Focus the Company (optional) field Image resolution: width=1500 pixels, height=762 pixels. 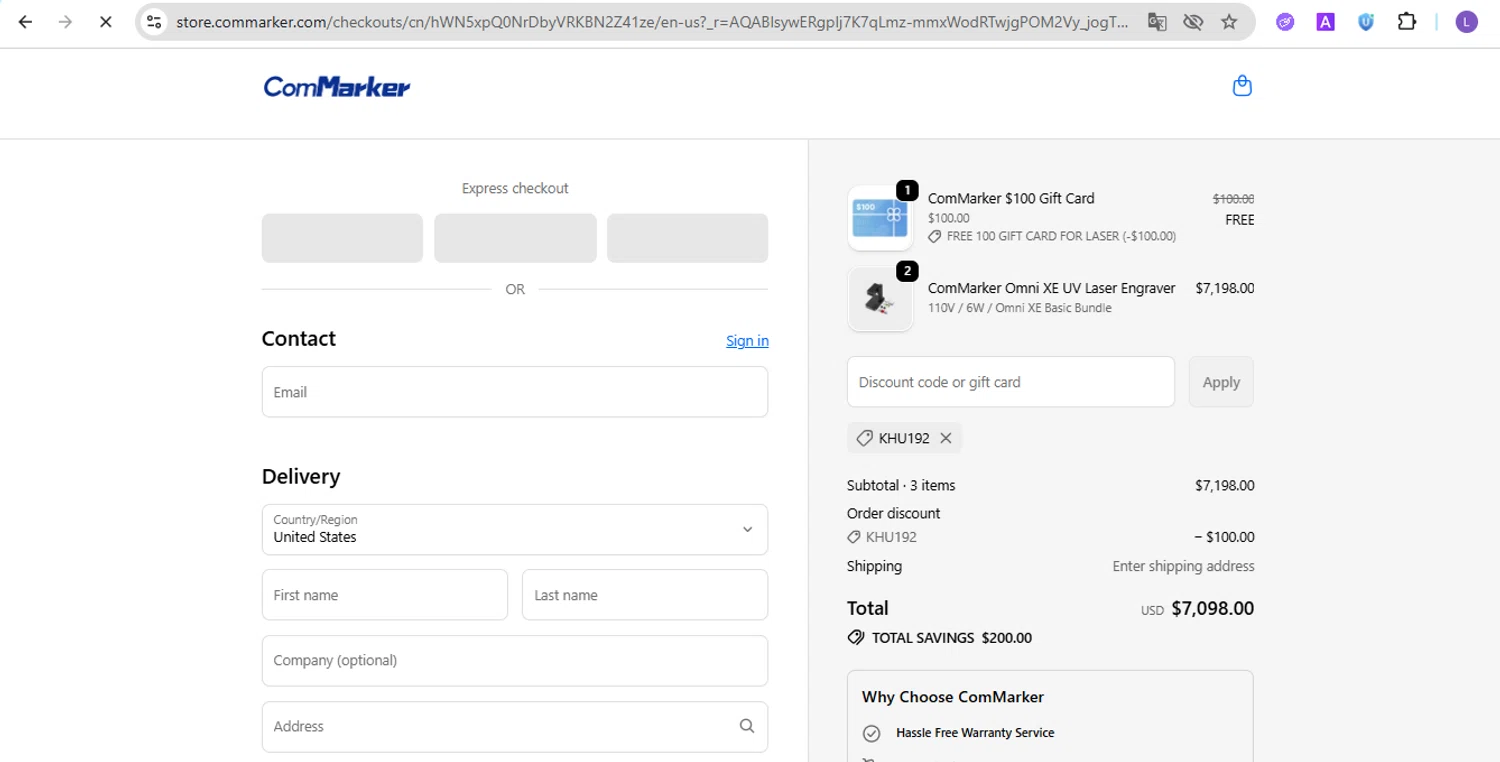click(515, 661)
